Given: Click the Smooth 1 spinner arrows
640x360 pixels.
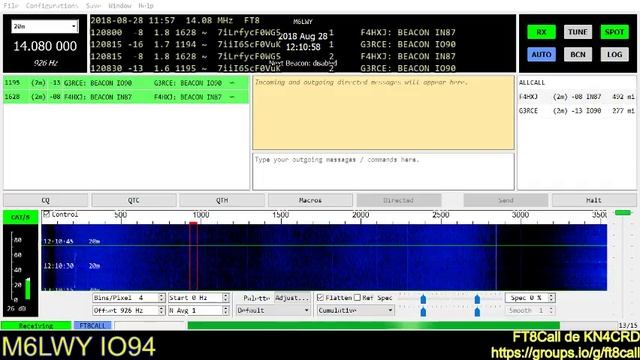Looking at the screenshot, I should pos(551,311).
